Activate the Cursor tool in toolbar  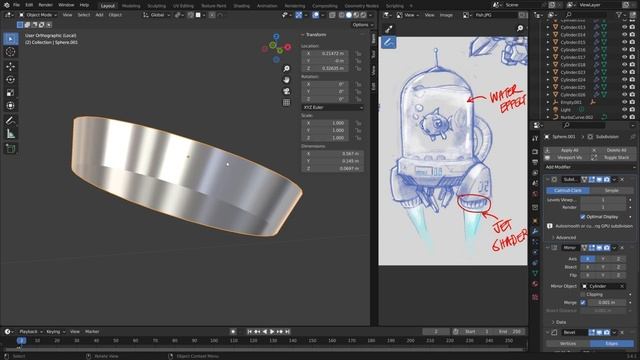point(11,52)
